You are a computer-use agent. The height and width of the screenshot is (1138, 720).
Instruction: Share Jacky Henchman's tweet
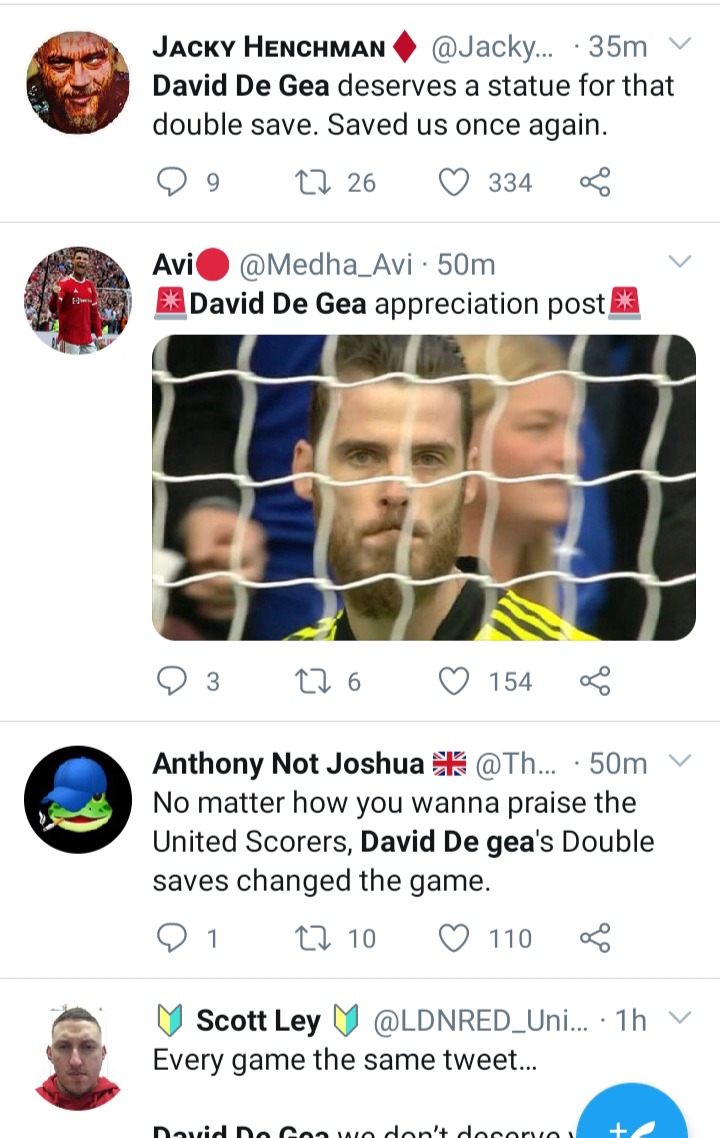click(595, 181)
